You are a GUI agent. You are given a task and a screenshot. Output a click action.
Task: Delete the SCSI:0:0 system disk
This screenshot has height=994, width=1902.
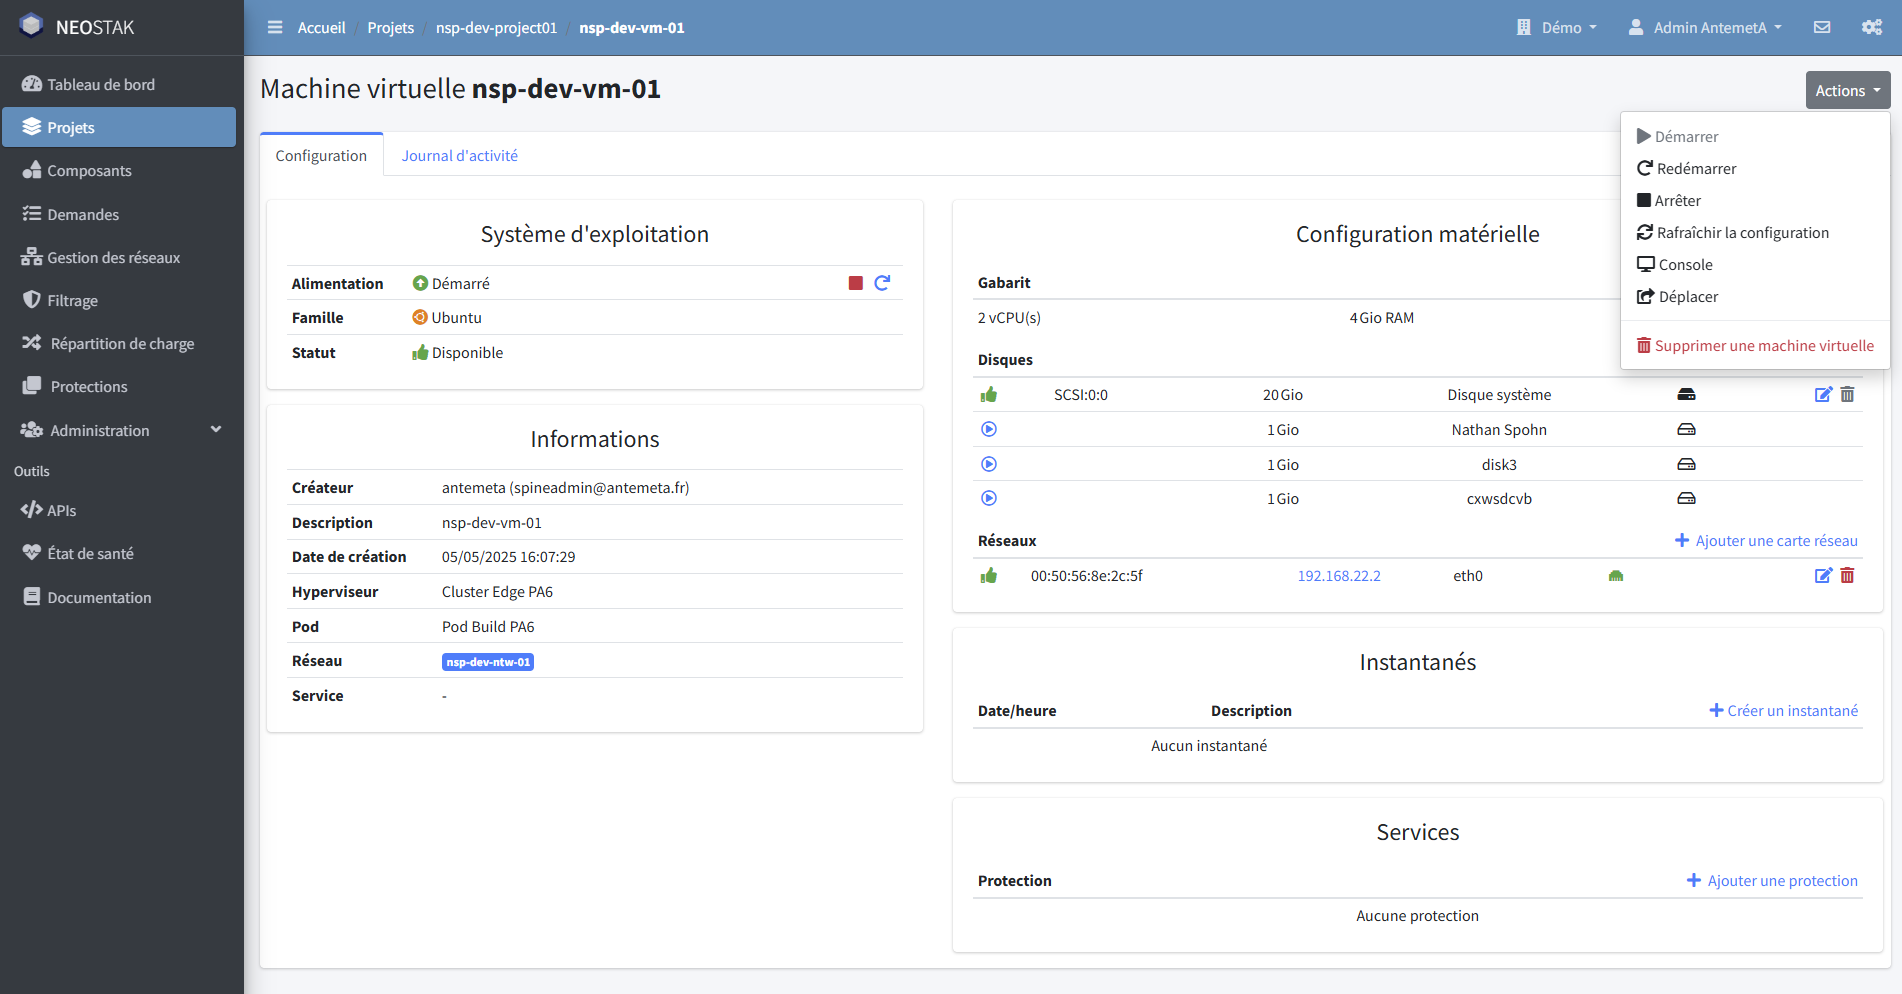[x=1847, y=394]
